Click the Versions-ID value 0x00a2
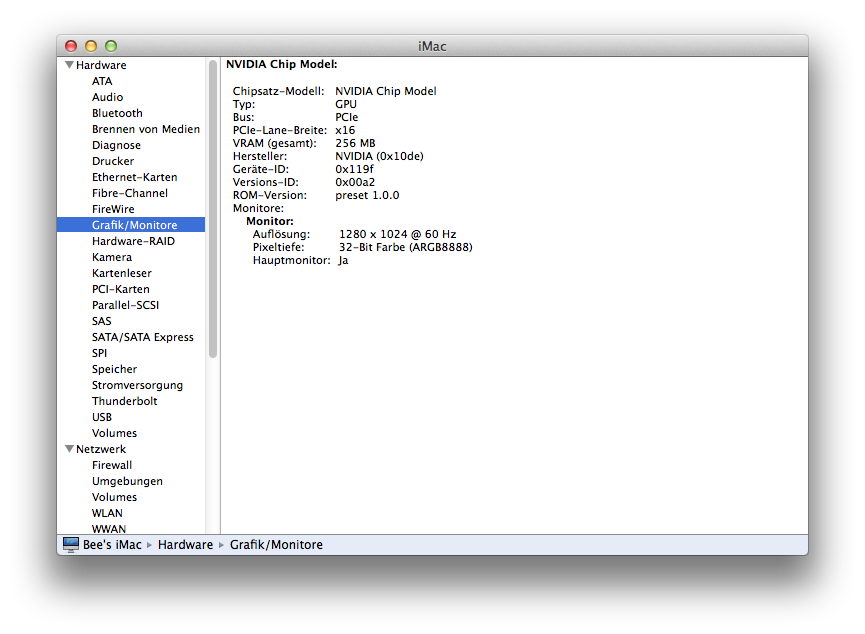Viewport: 865px width, 634px height. 355,182
